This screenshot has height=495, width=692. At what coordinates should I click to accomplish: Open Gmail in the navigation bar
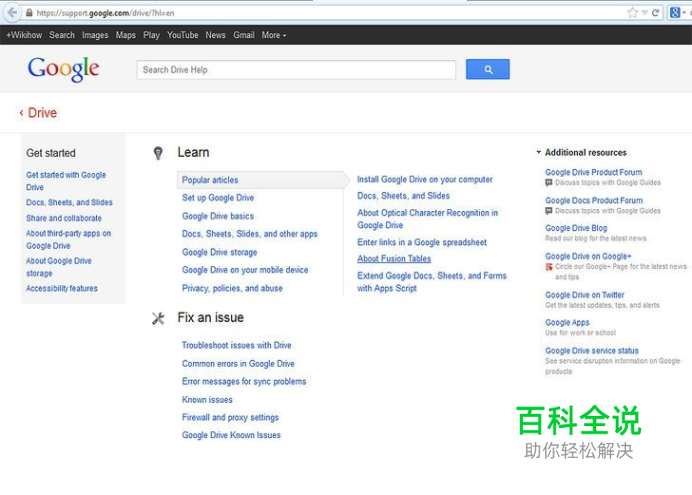pyautogui.click(x=244, y=35)
